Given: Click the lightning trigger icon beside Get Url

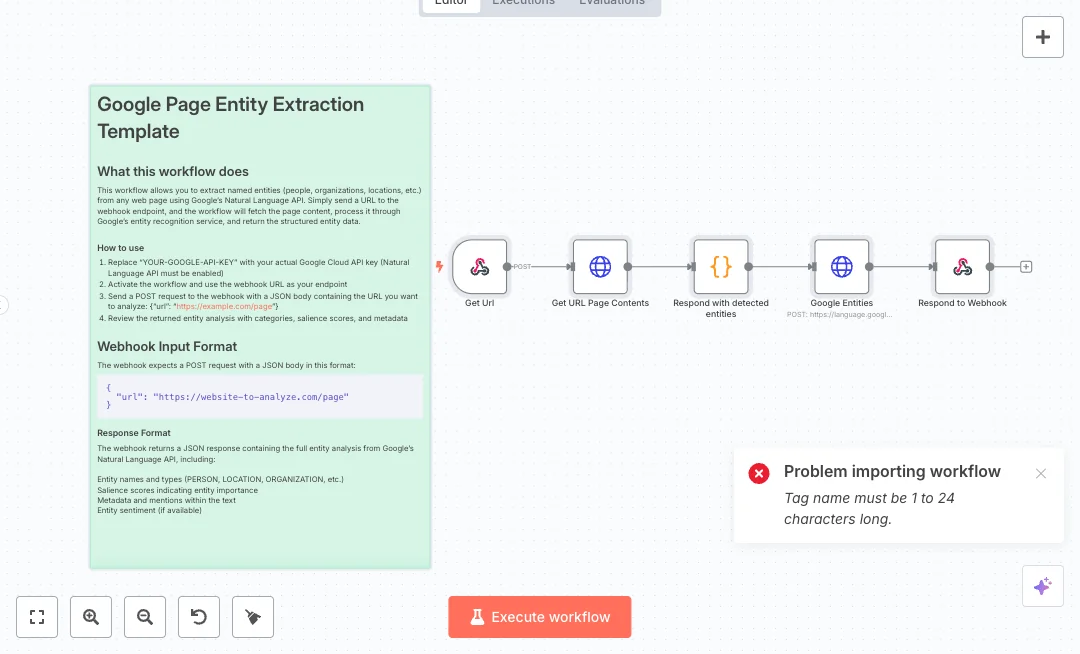Looking at the screenshot, I should 439,267.
